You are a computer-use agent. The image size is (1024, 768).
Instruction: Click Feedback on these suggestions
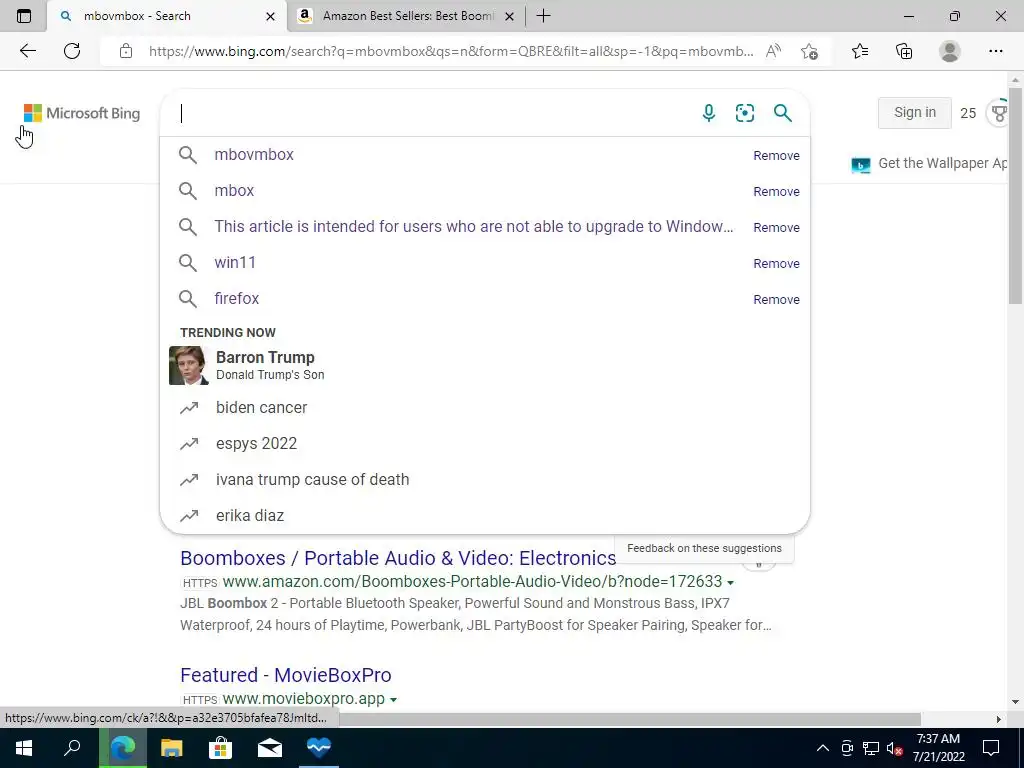704,549
